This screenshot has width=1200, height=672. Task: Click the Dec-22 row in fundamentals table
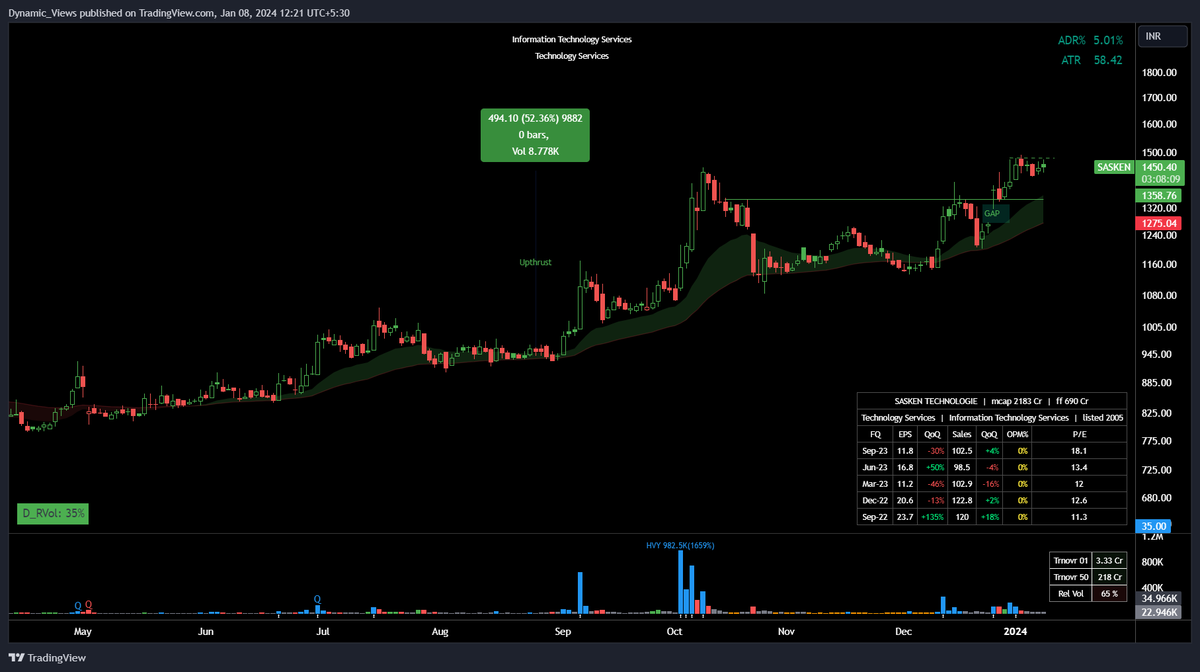click(x=992, y=500)
